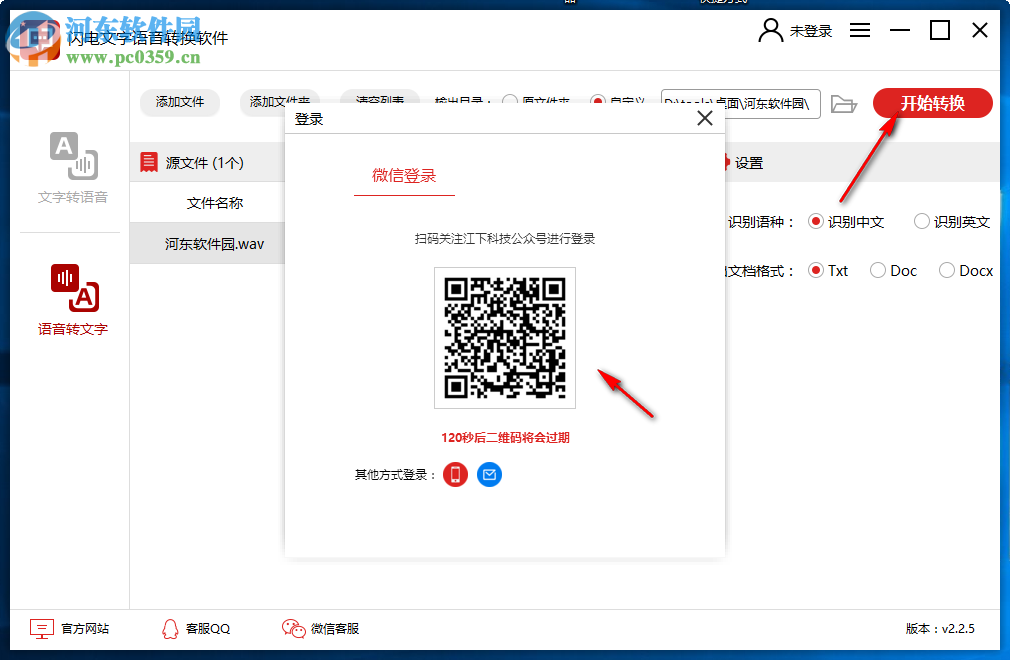The image size is (1010, 660).
Task: Click the 官方网站 icon in status bar
Action: (42, 628)
